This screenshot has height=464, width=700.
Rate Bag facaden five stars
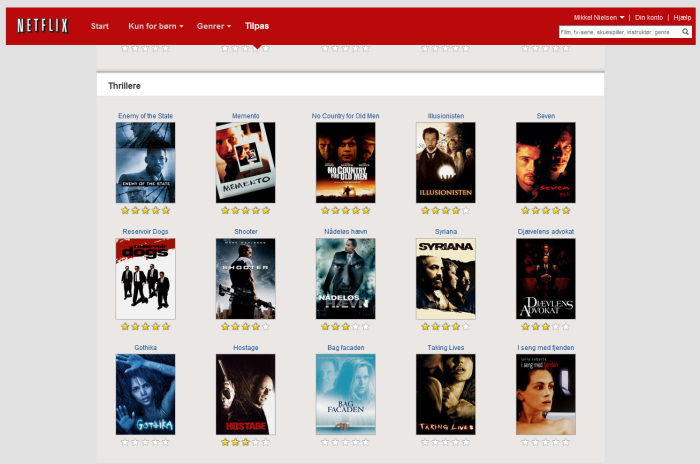(366, 442)
